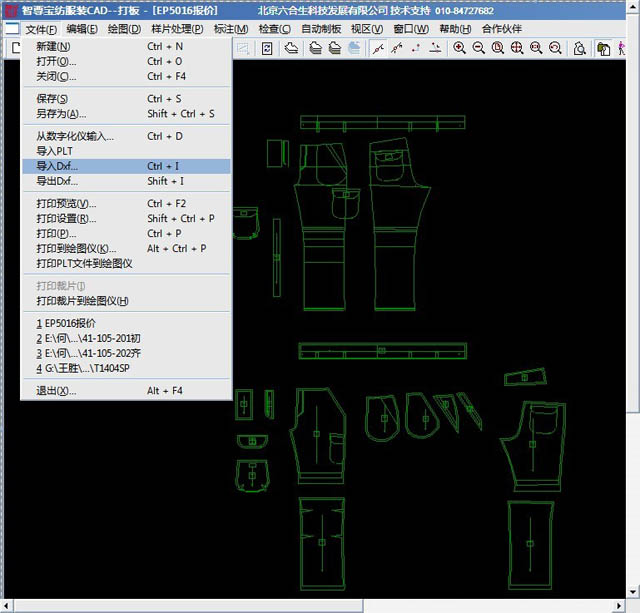Click the zoom window magnifier icon

tap(536, 48)
